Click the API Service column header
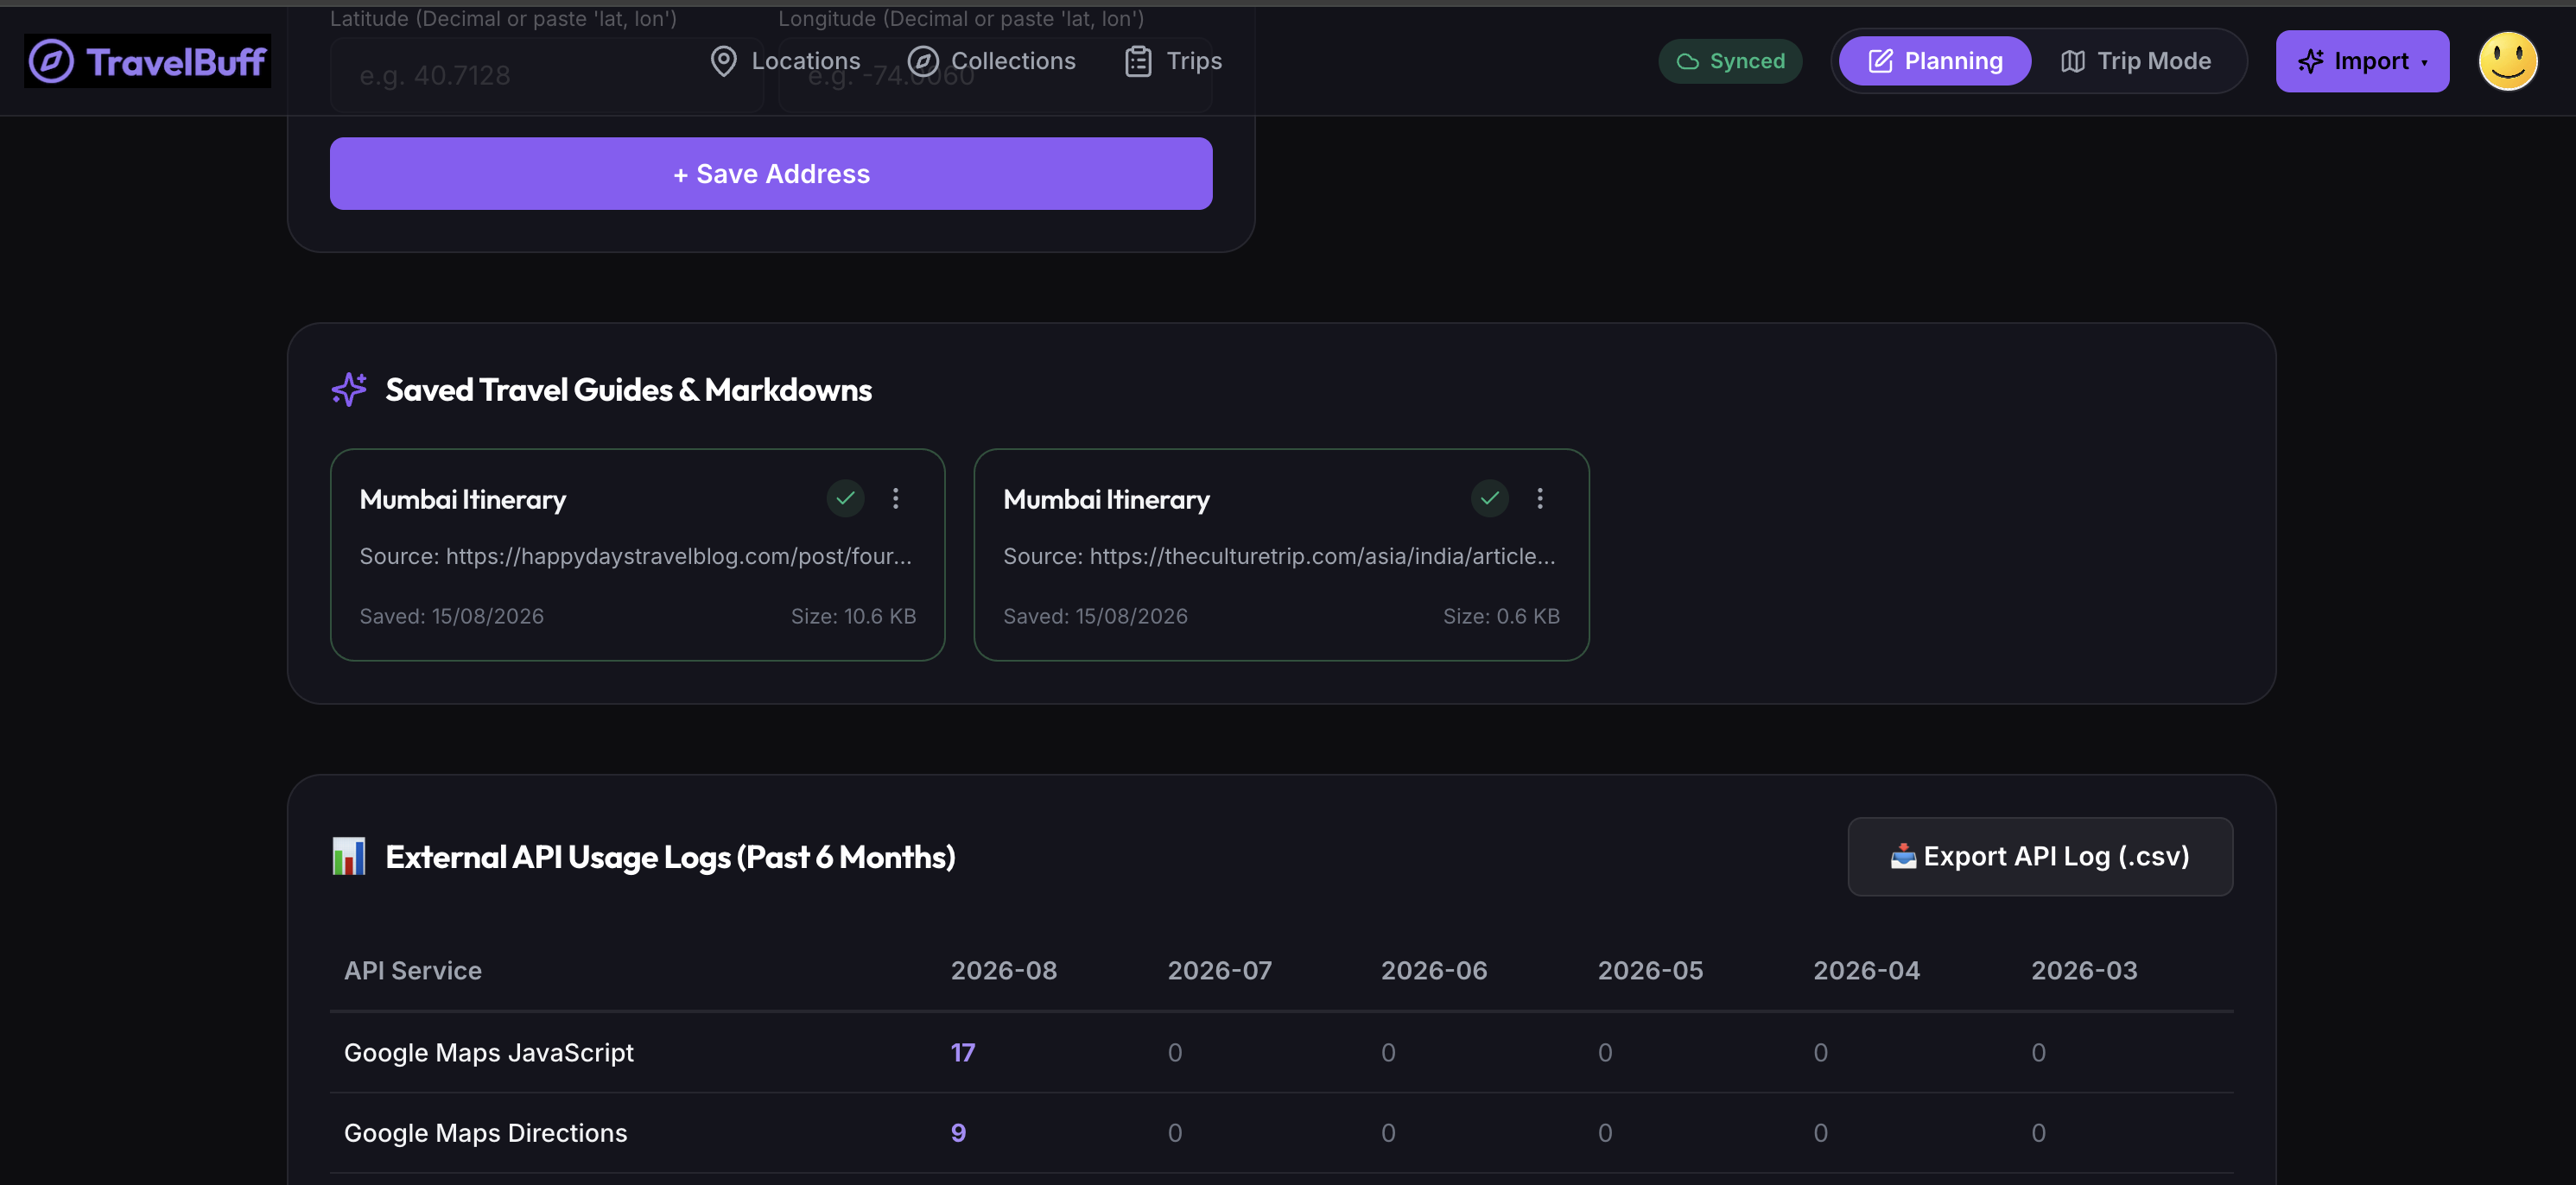The width and height of the screenshot is (2576, 1185). (413, 970)
